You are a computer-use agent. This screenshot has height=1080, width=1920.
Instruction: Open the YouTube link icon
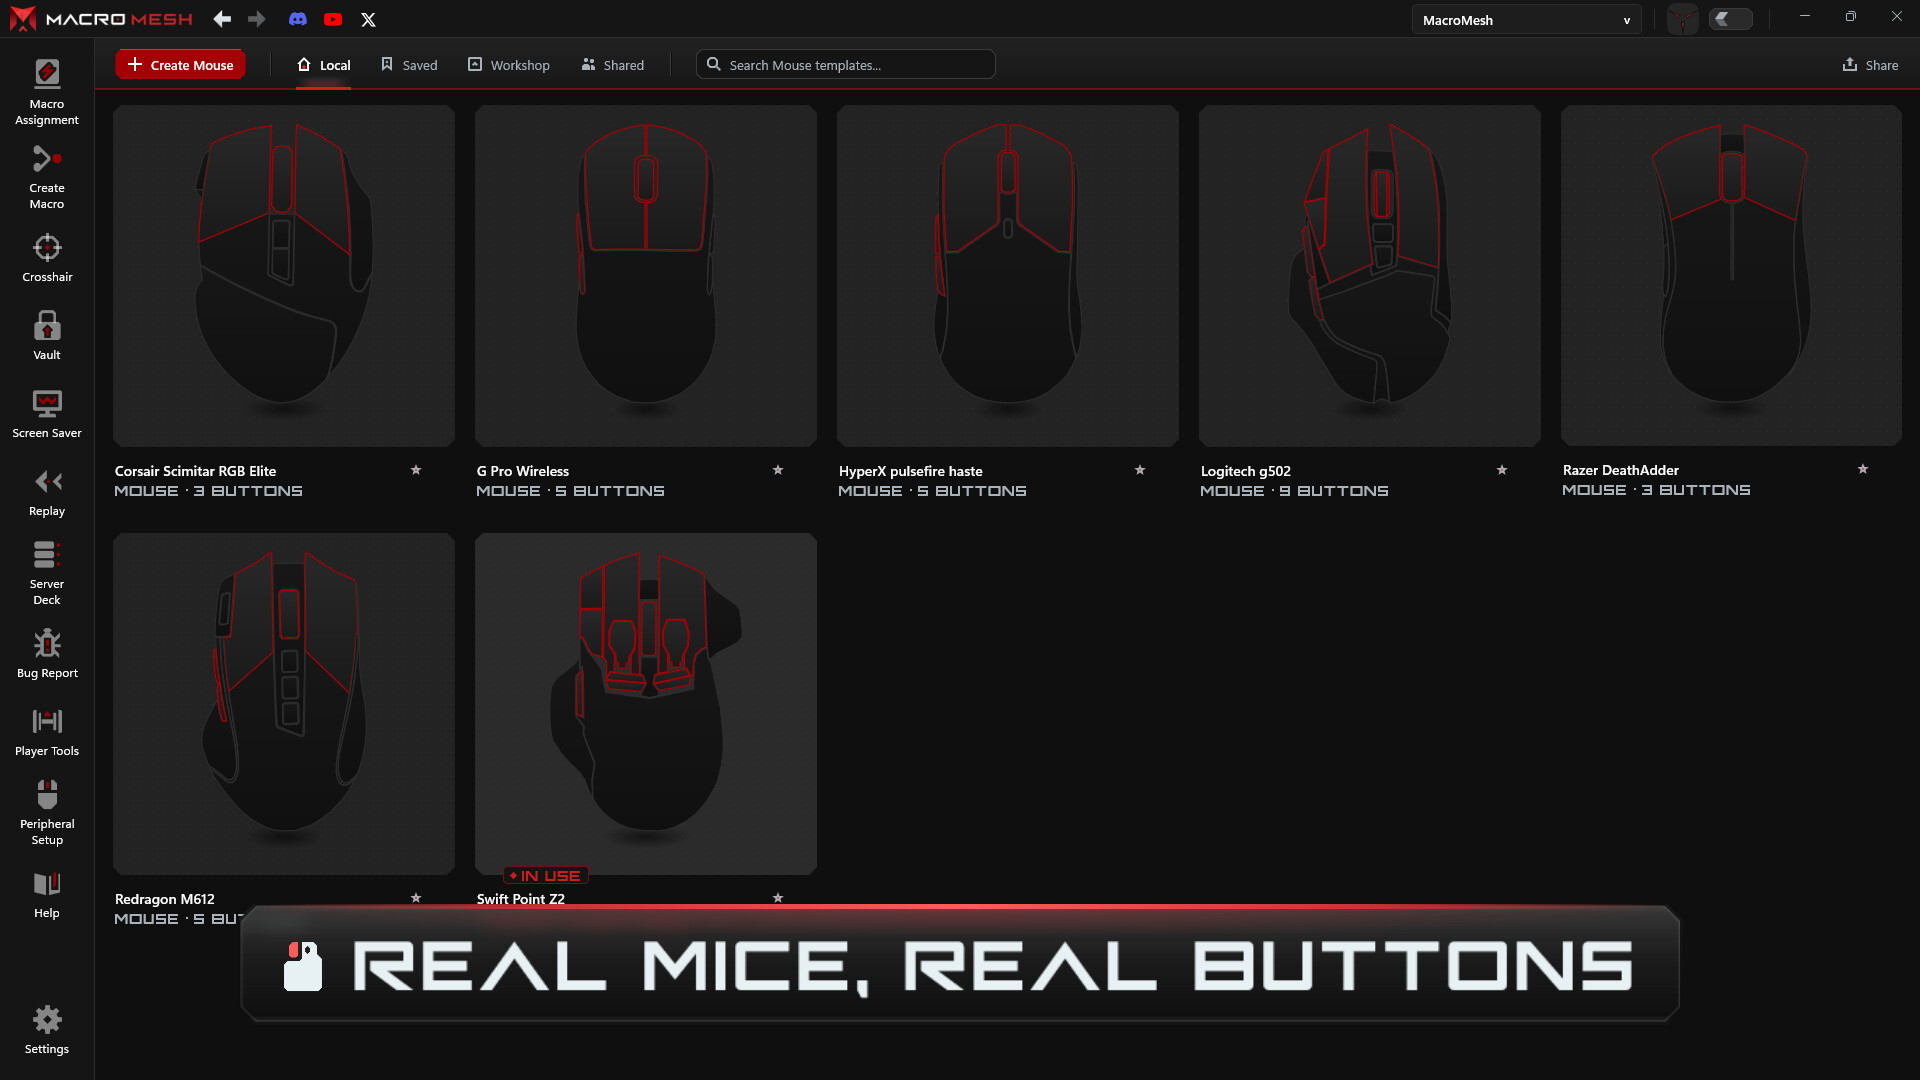coord(333,19)
